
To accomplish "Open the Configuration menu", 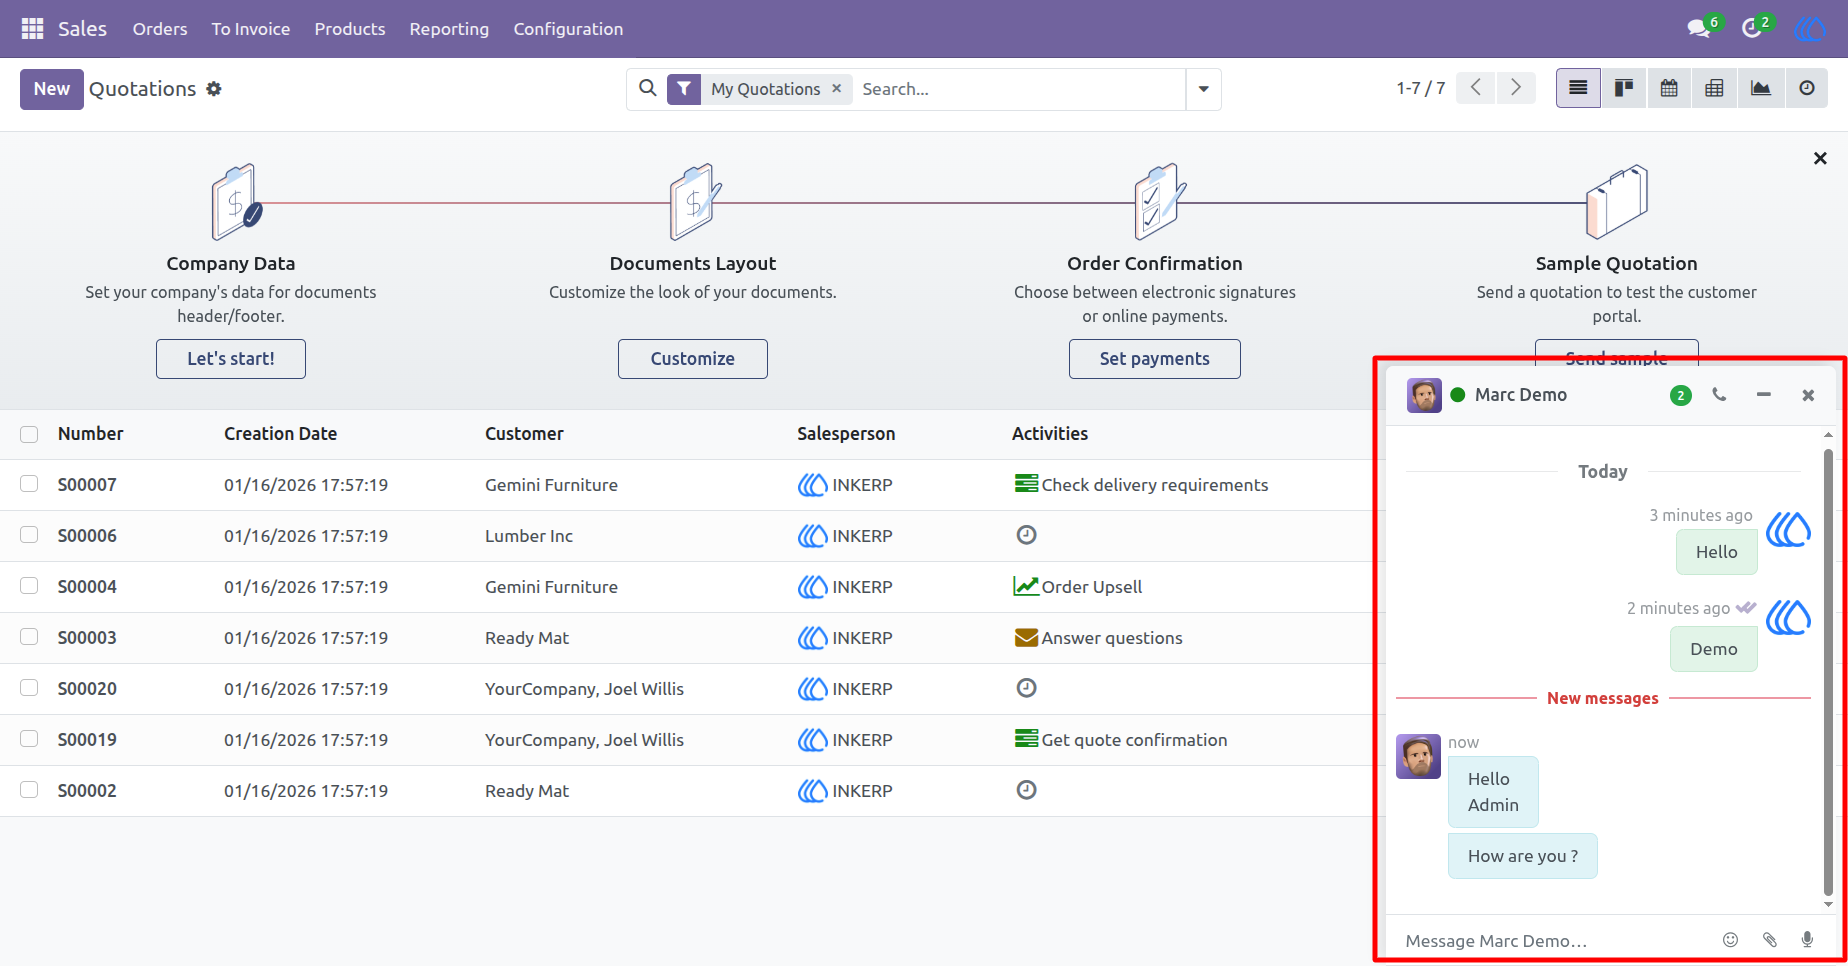I will (568, 29).
